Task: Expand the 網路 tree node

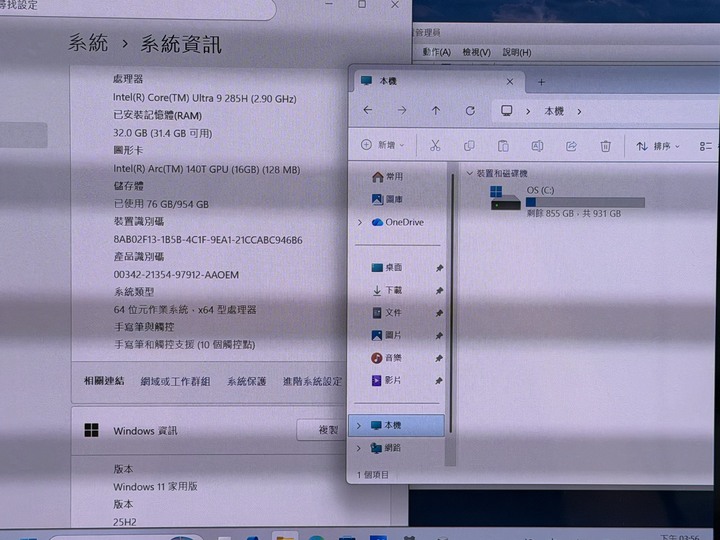Action: (359, 448)
